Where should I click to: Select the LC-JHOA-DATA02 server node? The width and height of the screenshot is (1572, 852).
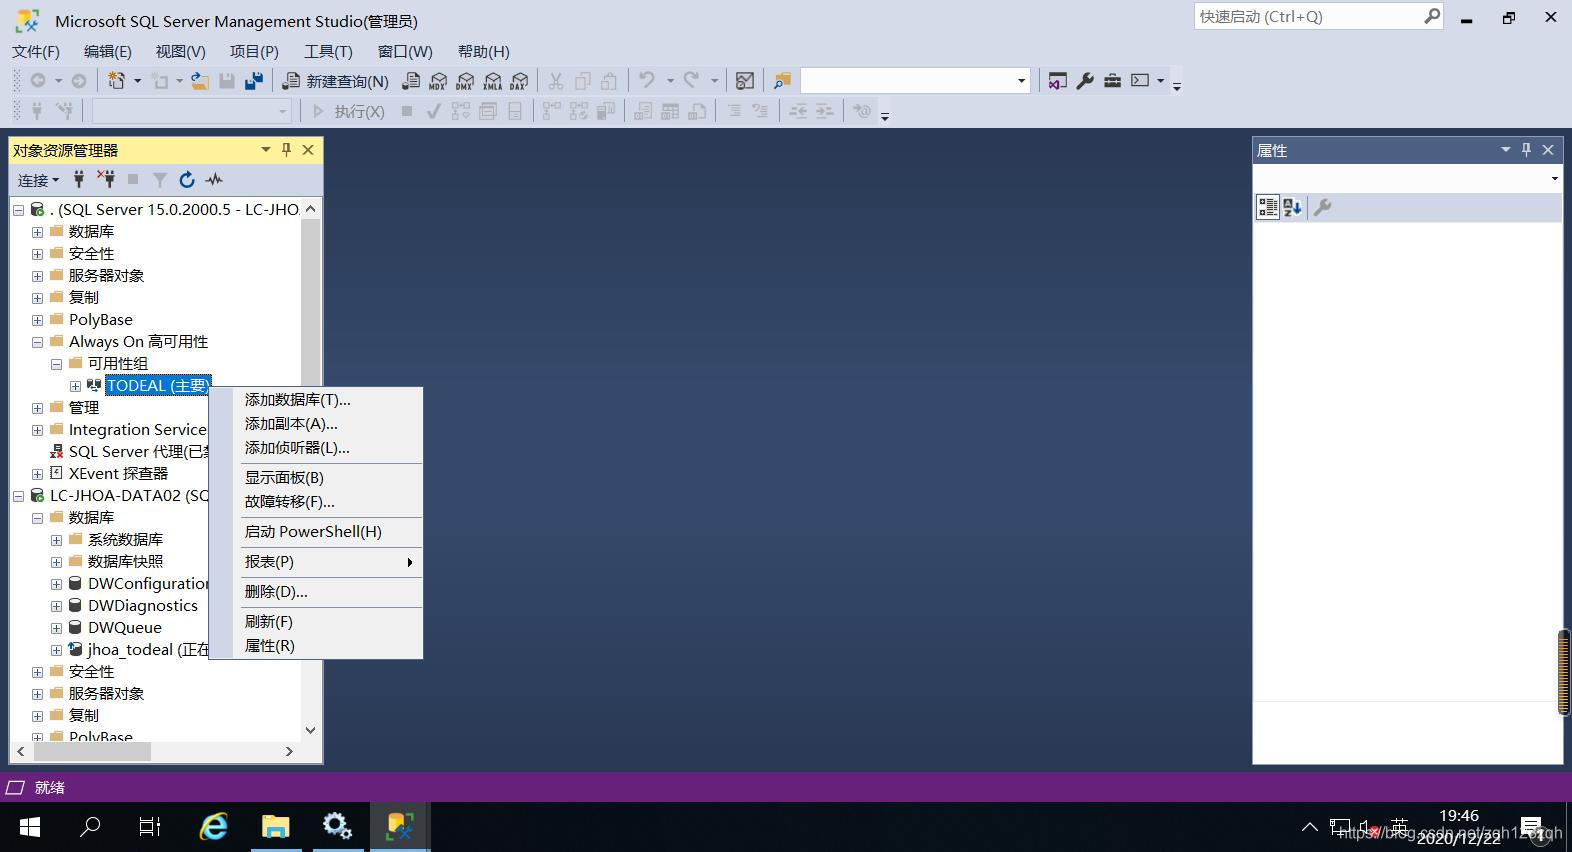tap(129, 496)
